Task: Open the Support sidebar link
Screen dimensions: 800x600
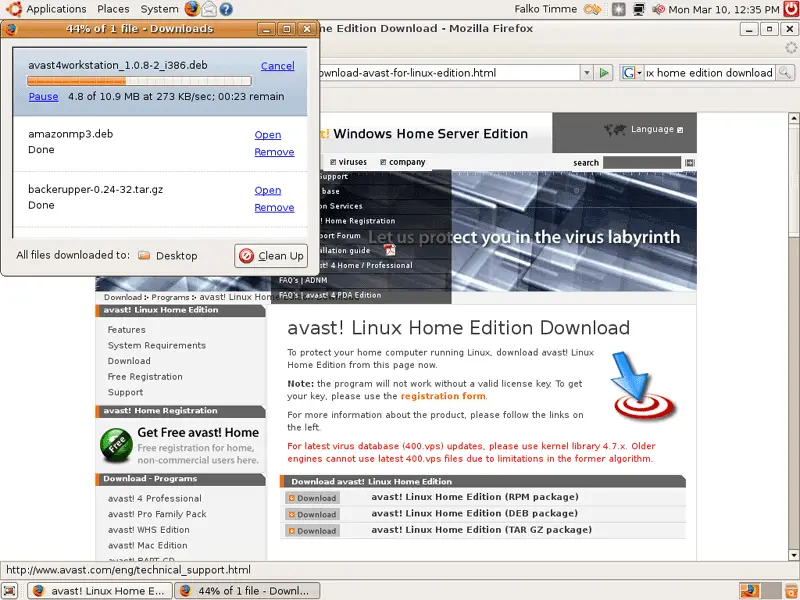Action: click(x=126, y=392)
